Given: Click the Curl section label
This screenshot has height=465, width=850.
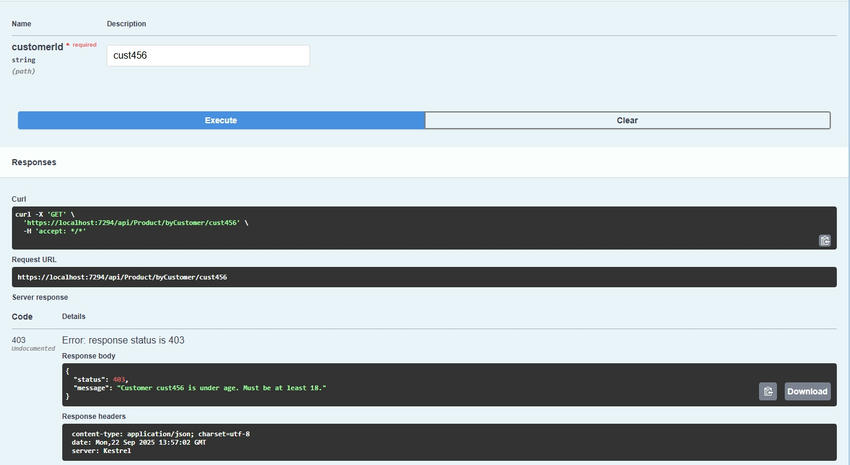Looking at the screenshot, I should (x=19, y=199).
